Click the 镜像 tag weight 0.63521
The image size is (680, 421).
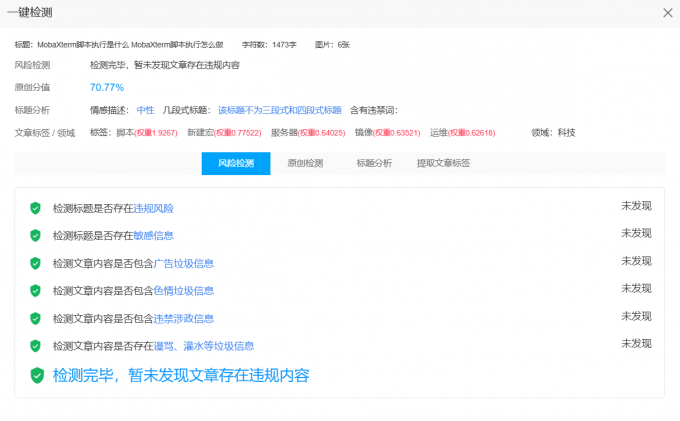(396, 133)
